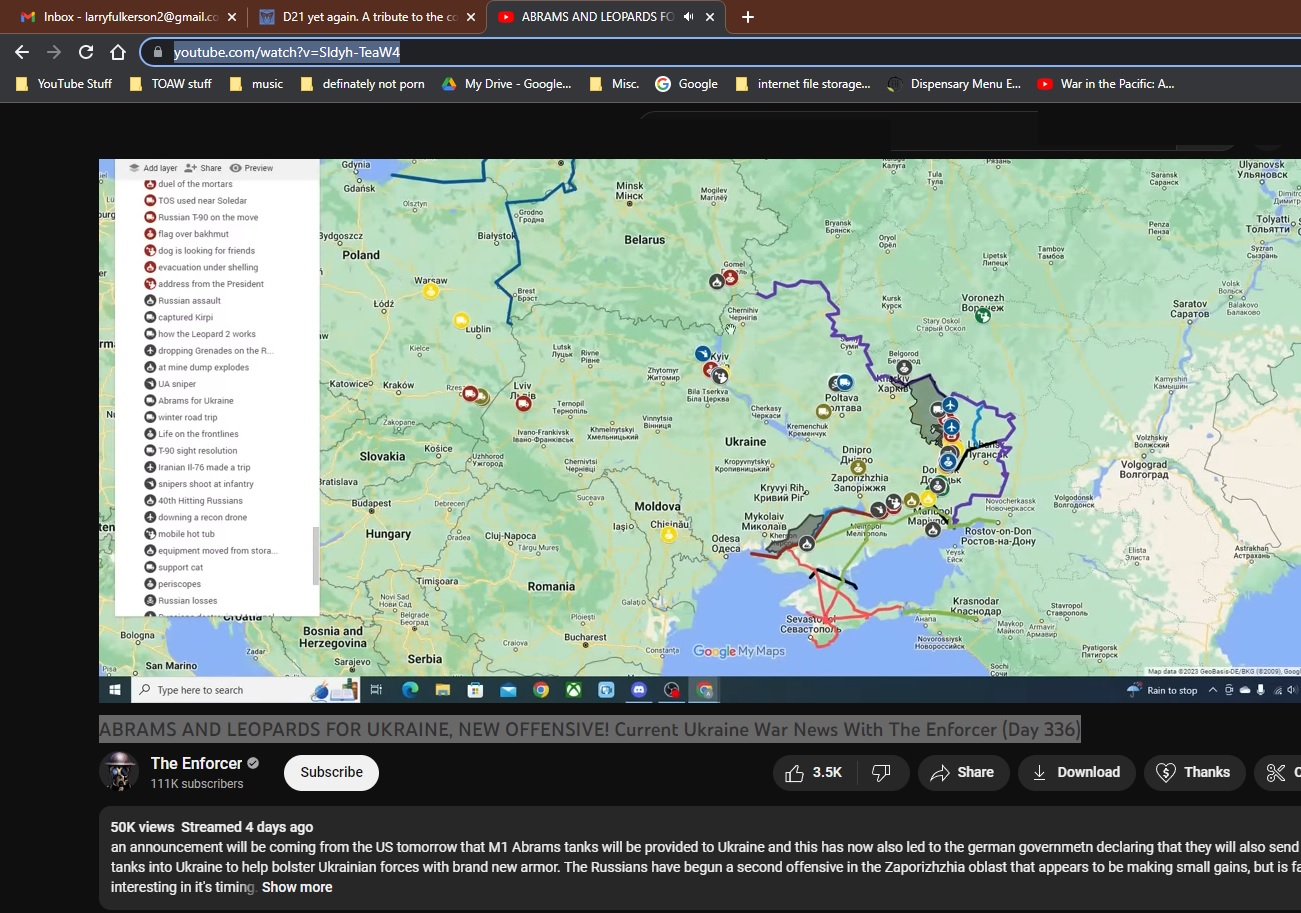The image size is (1301, 913).
Task: Open the YouTube Stuff bookmark folder
Action: coord(64,84)
